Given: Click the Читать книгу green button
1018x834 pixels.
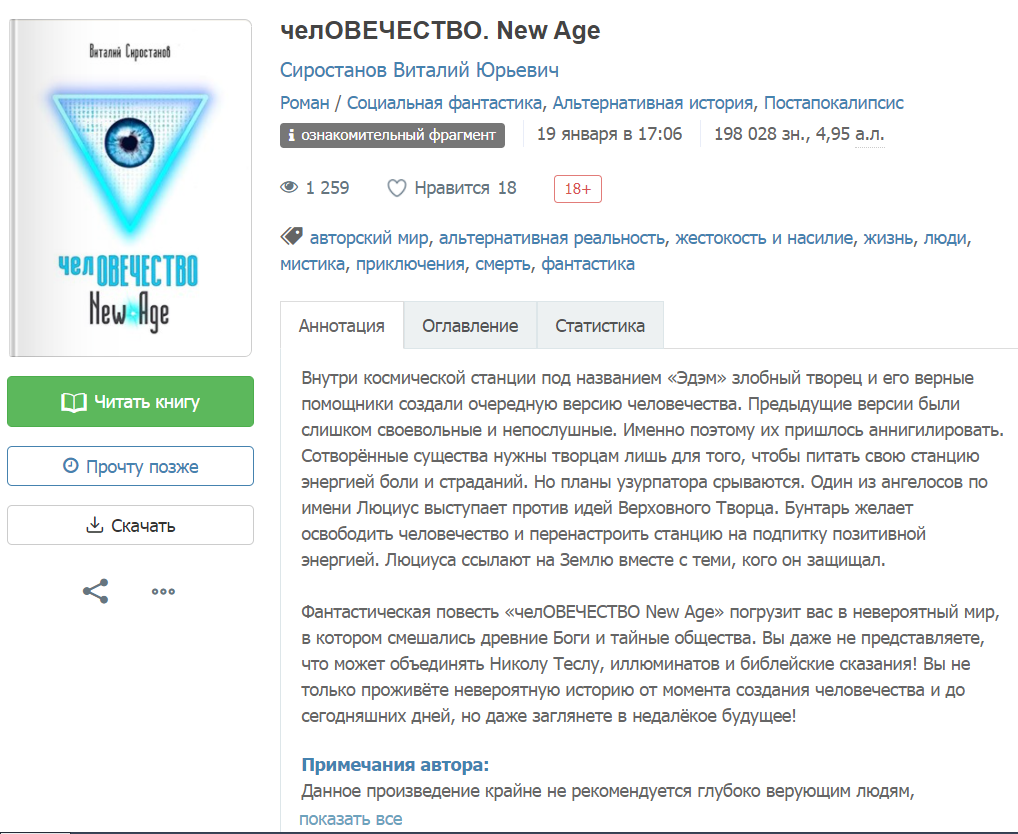Looking at the screenshot, I should [x=130, y=402].
